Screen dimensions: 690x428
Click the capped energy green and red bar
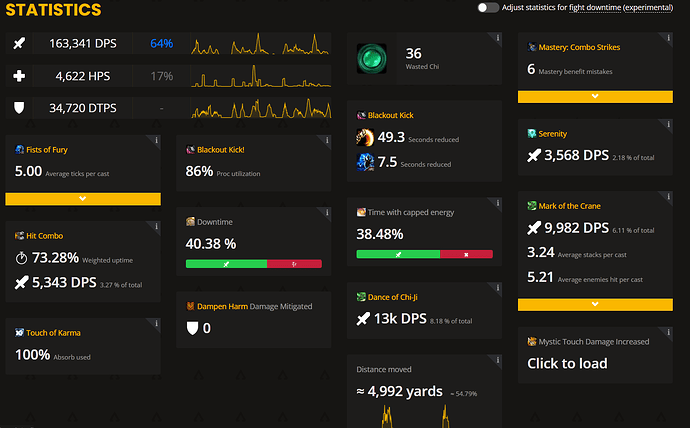[424, 254]
